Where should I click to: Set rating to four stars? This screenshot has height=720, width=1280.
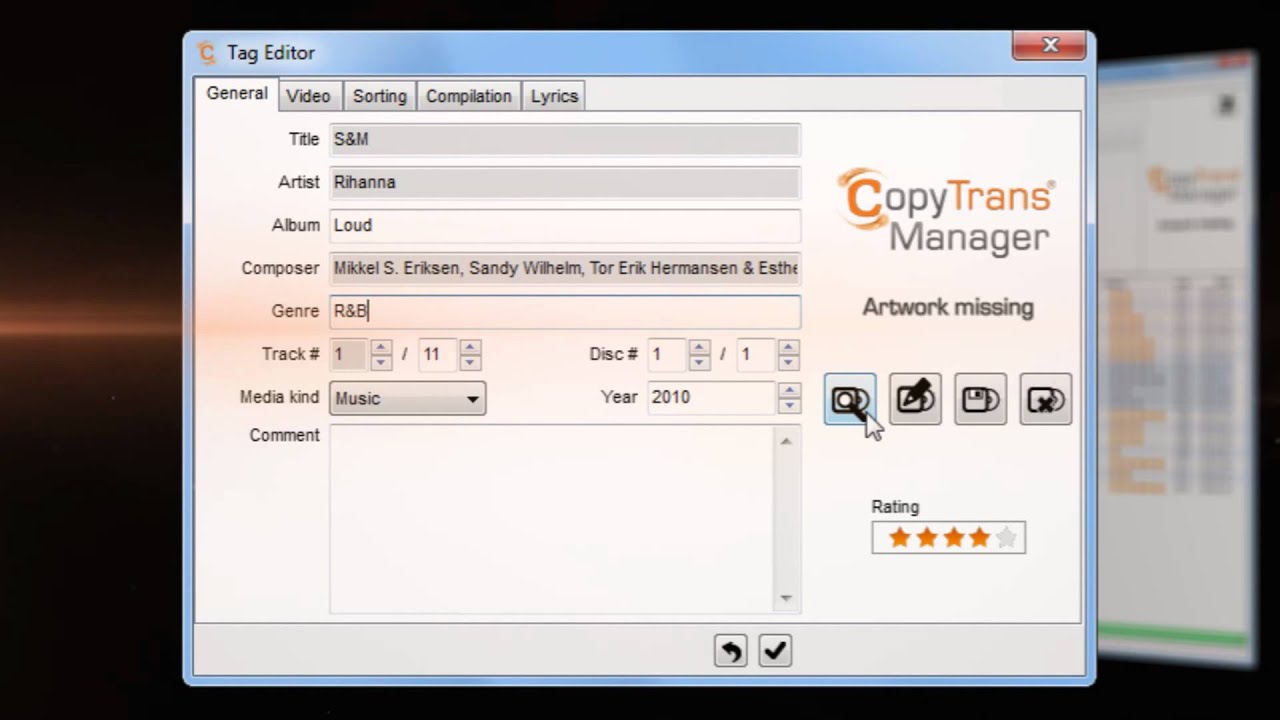[979, 538]
